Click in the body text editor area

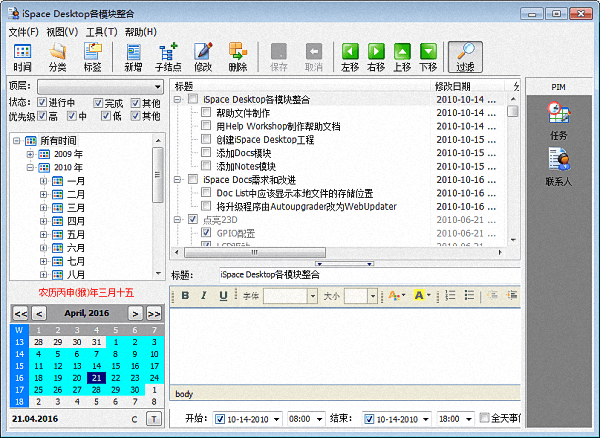345,346
